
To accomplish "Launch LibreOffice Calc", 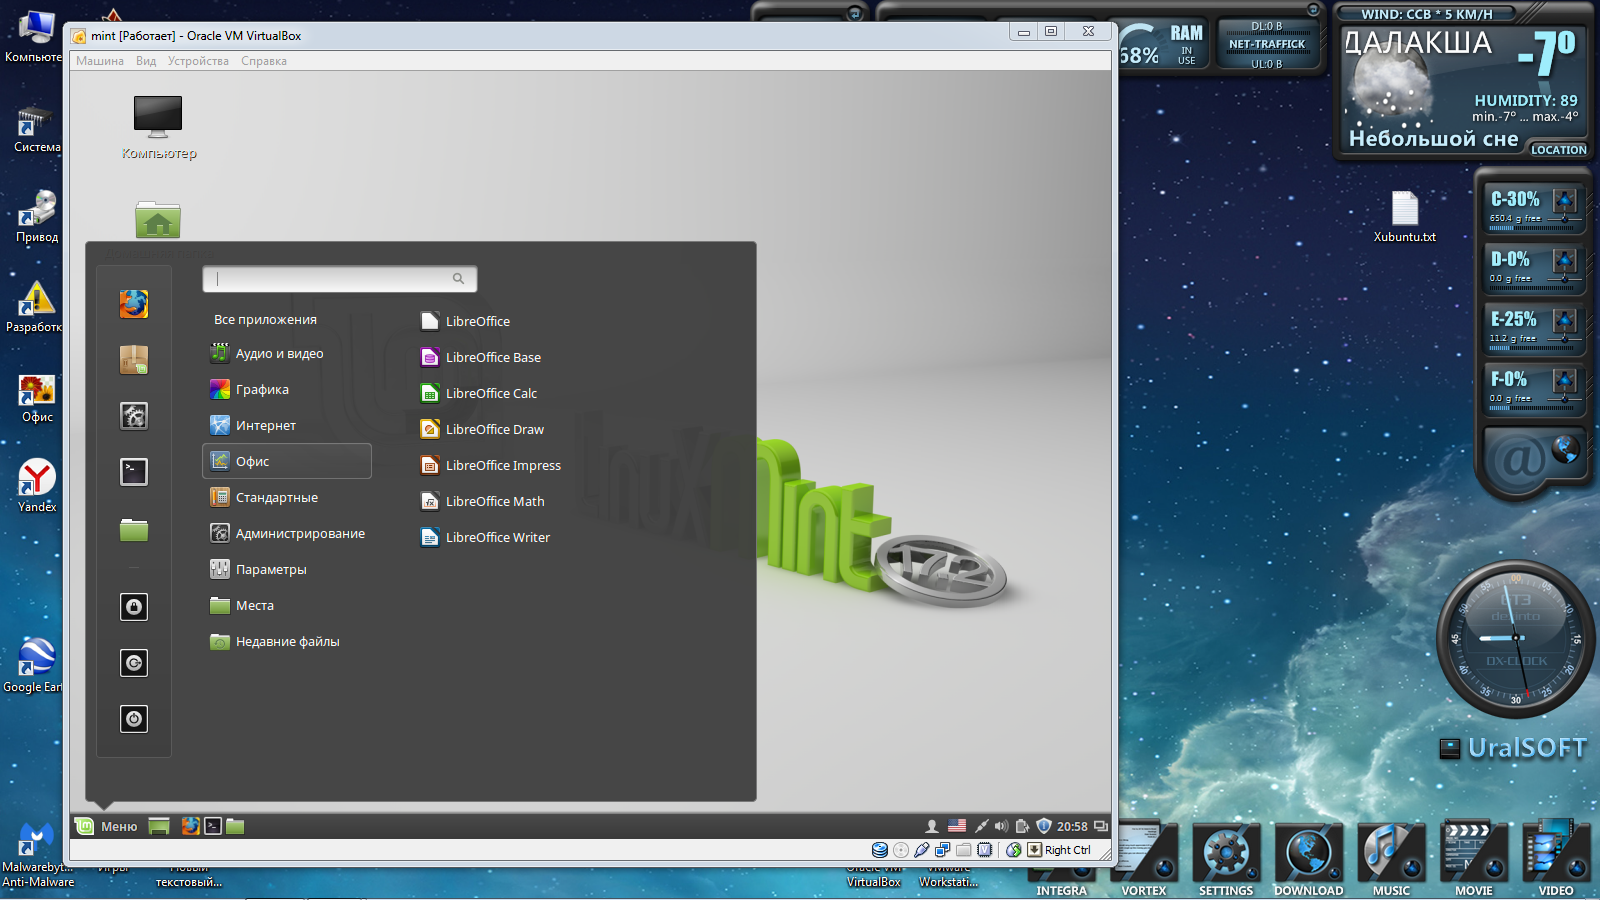I will click(479, 393).
